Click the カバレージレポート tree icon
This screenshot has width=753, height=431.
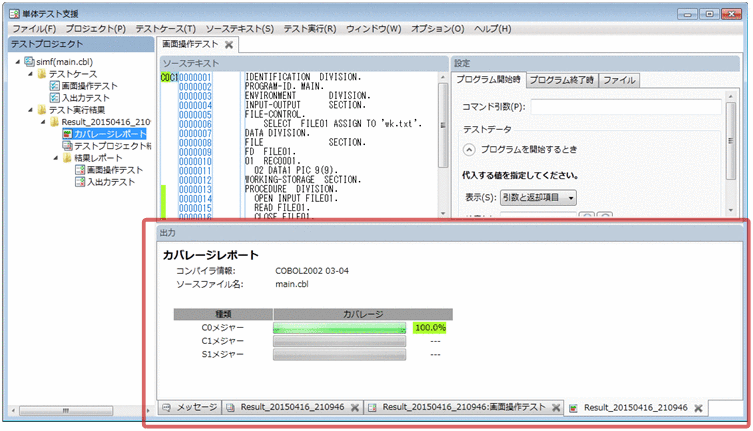(67, 134)
